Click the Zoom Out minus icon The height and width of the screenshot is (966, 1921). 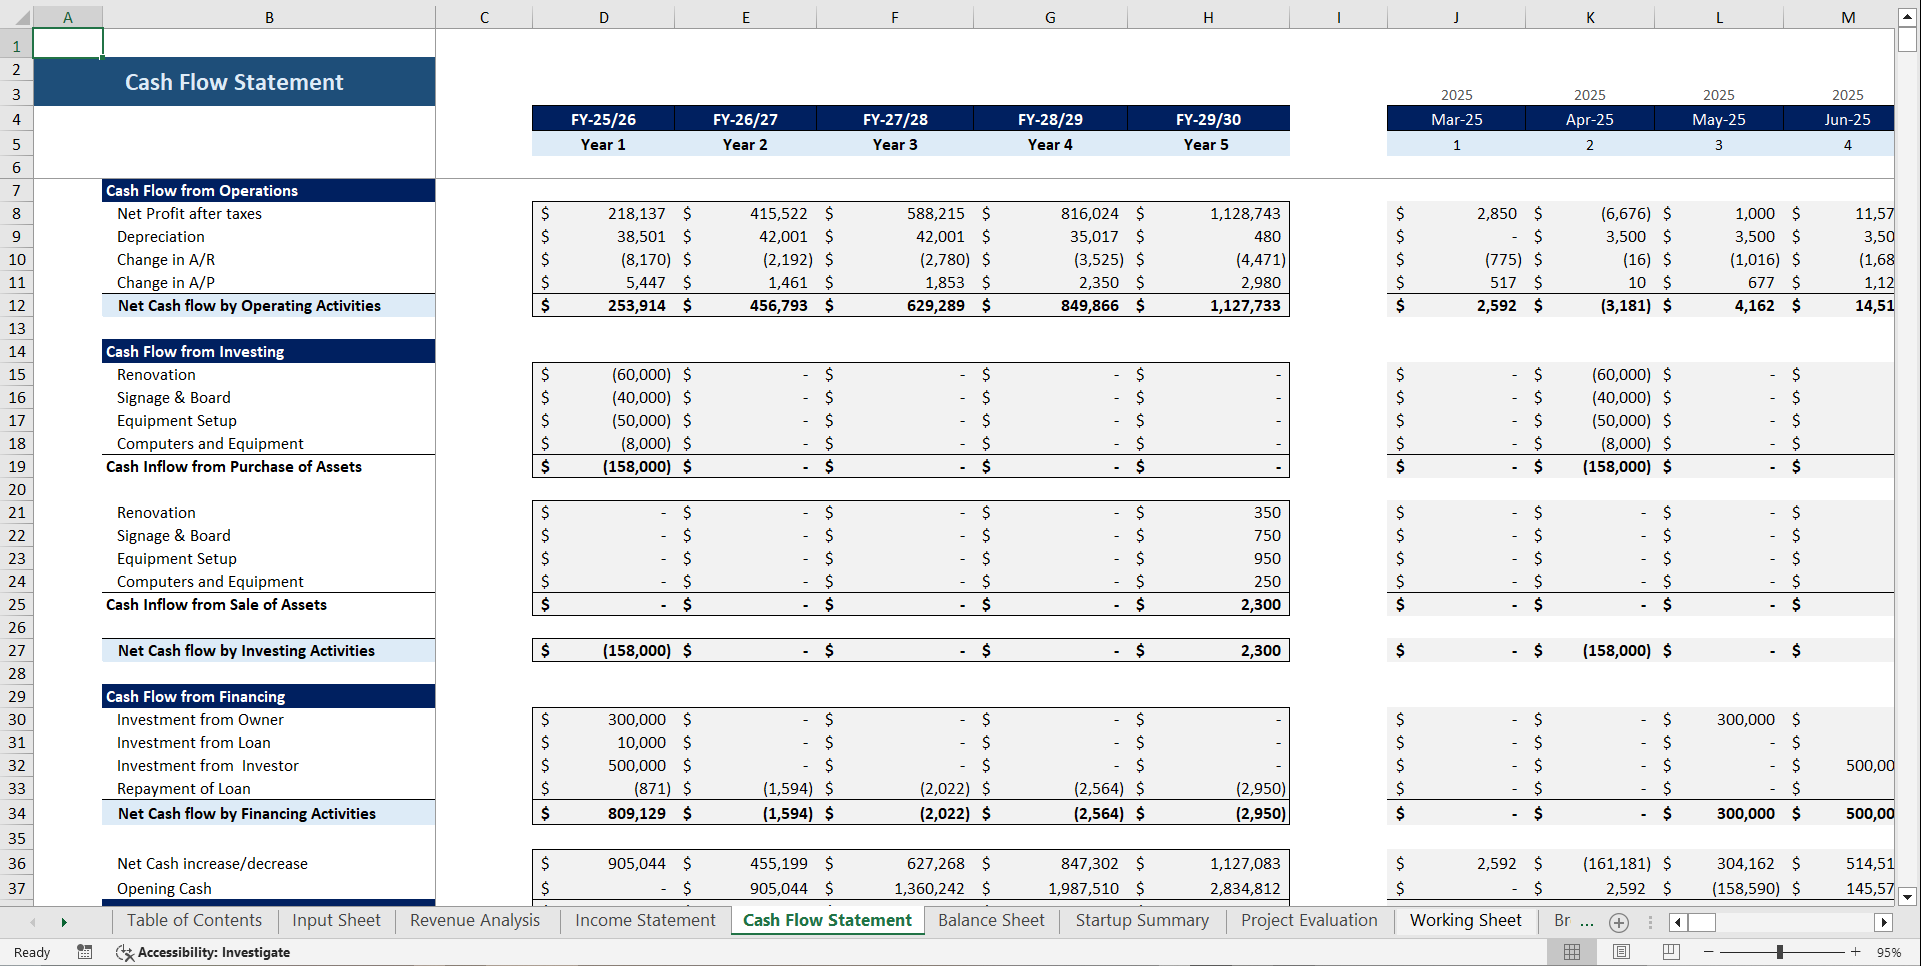(1709, 952)
